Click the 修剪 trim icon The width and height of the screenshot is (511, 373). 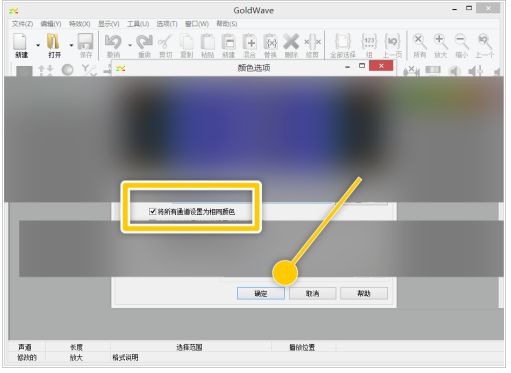coord(312,42)
